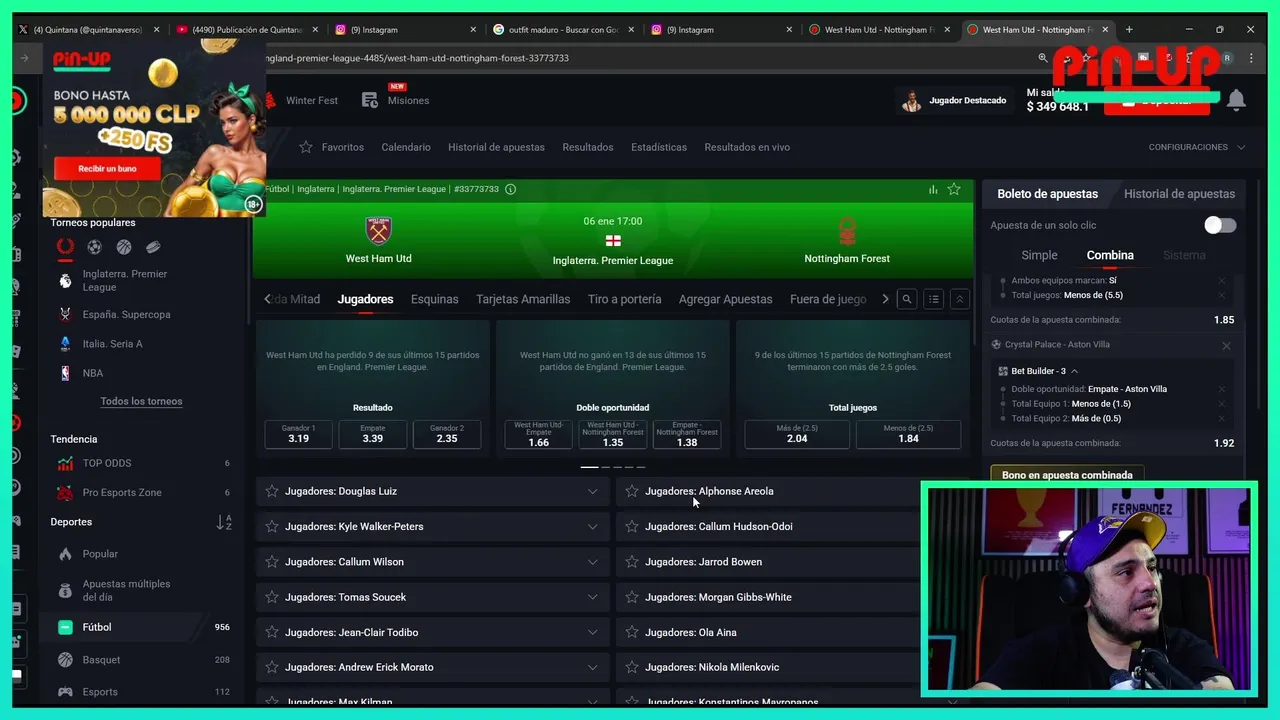Remove Total Equipo 2 selection from slip
Image resolution: width=1280 pixels, height=720 pixels.
1221,418
